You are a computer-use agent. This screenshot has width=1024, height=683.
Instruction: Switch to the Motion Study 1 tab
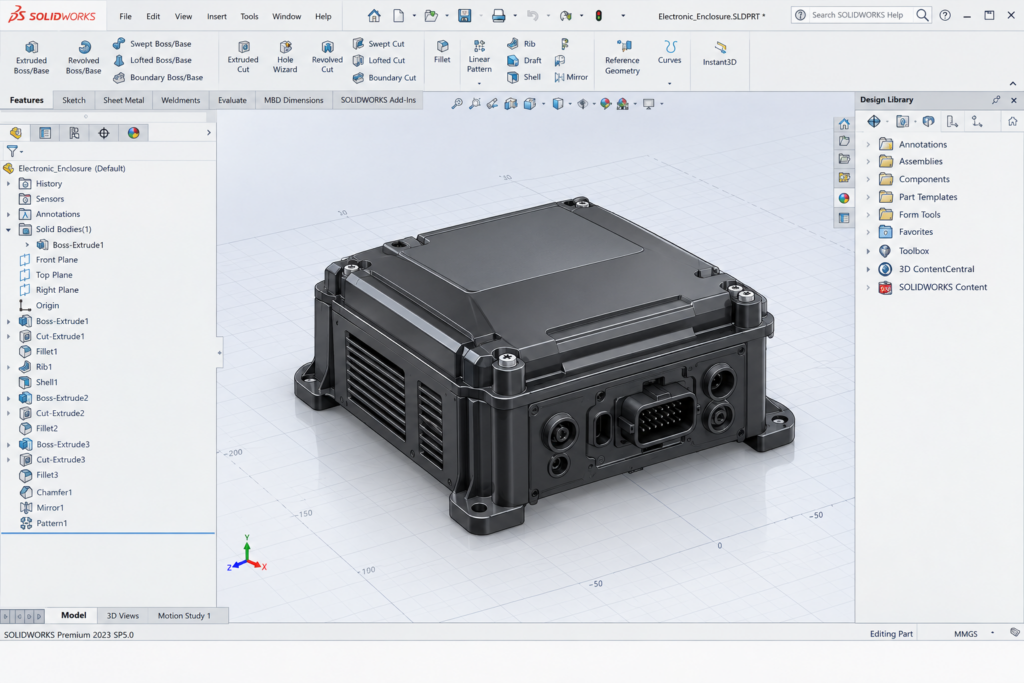coord(184,615)
